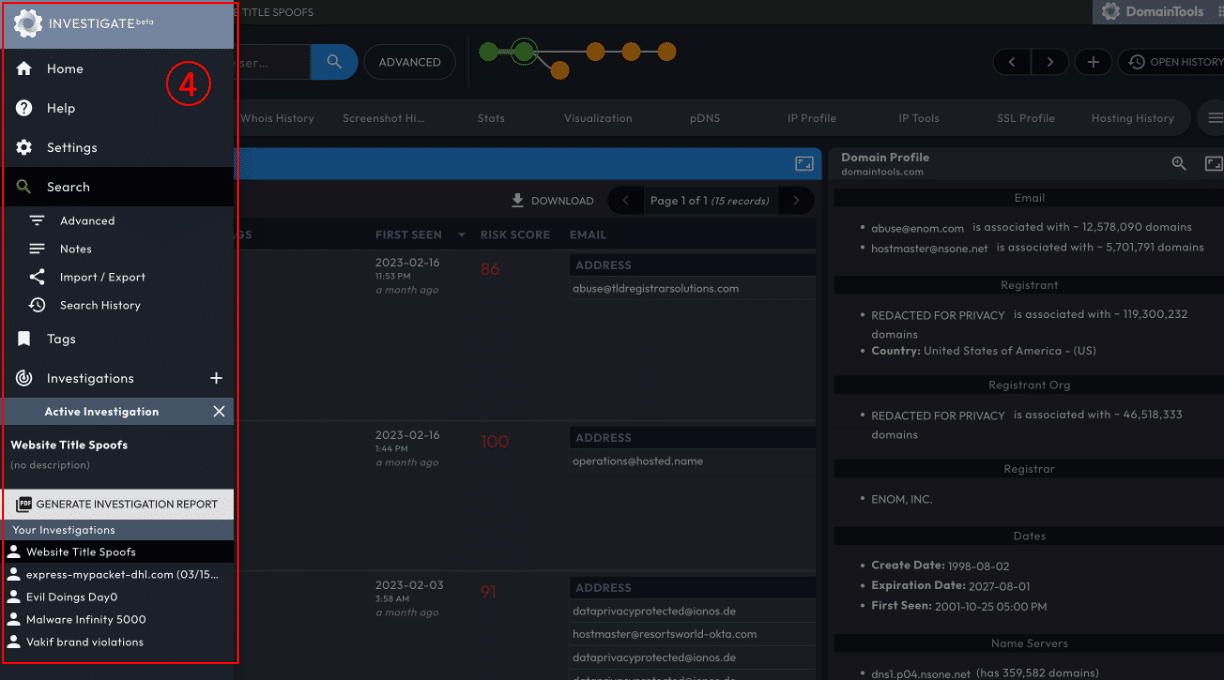Switch to IP Tools tab
Viewport: 1224px width, 680px height.
click(x=919, y=118)
